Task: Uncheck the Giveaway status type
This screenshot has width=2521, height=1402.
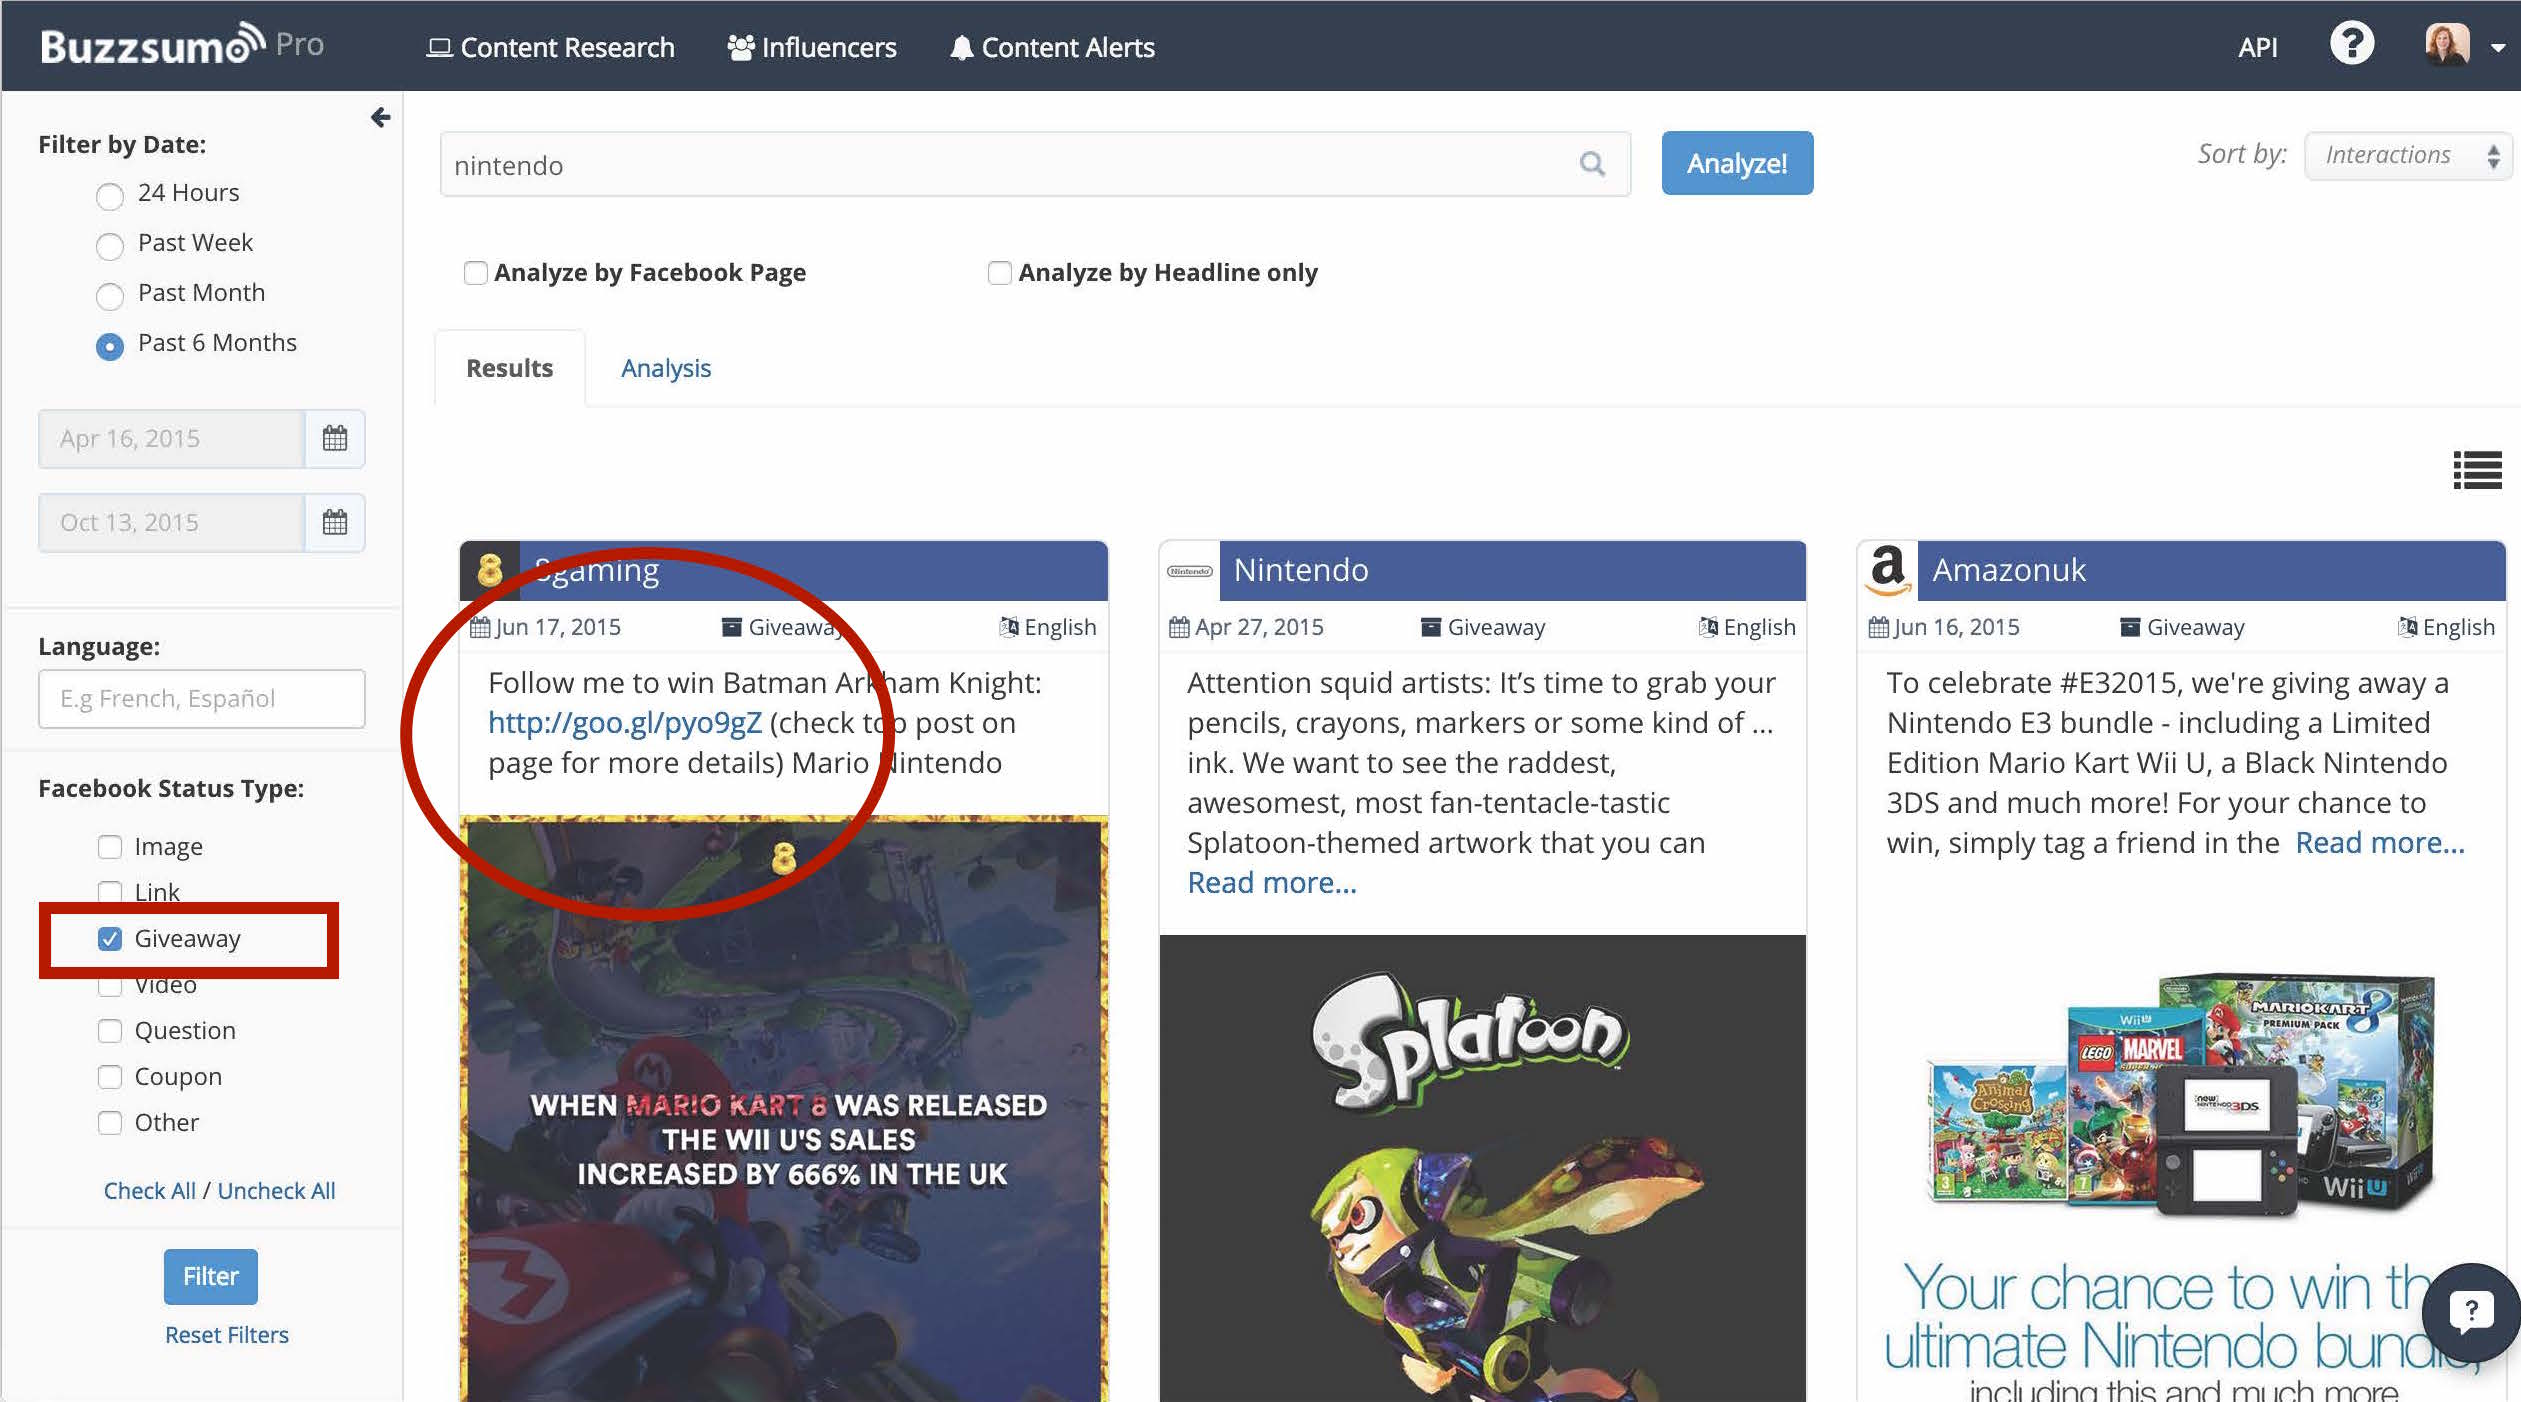Action: pos(109,939)
